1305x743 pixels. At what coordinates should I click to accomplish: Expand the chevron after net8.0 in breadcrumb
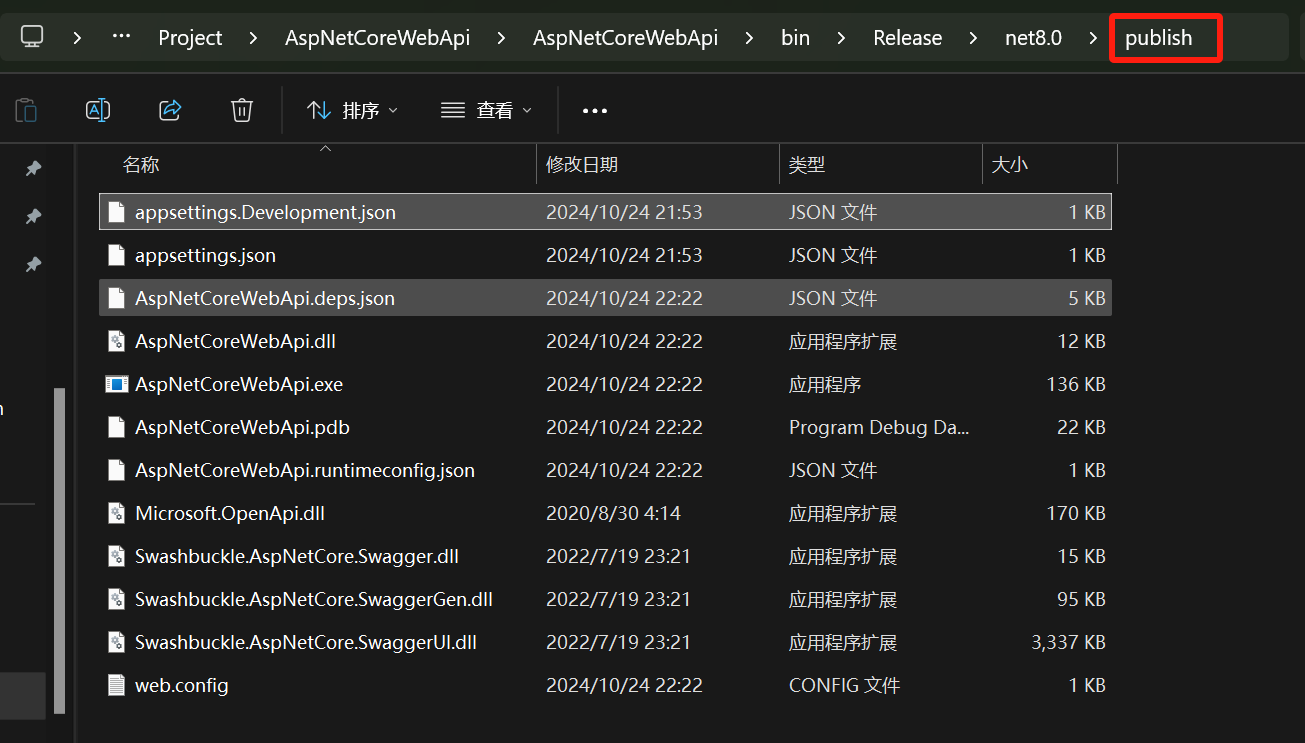click(1093, 38)
